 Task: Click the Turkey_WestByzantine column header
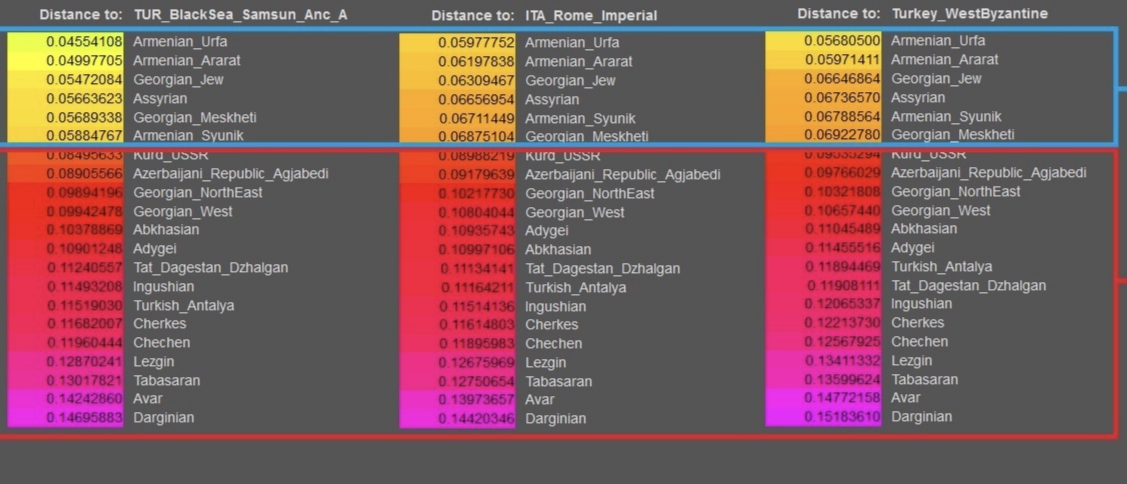click(970, 14)
